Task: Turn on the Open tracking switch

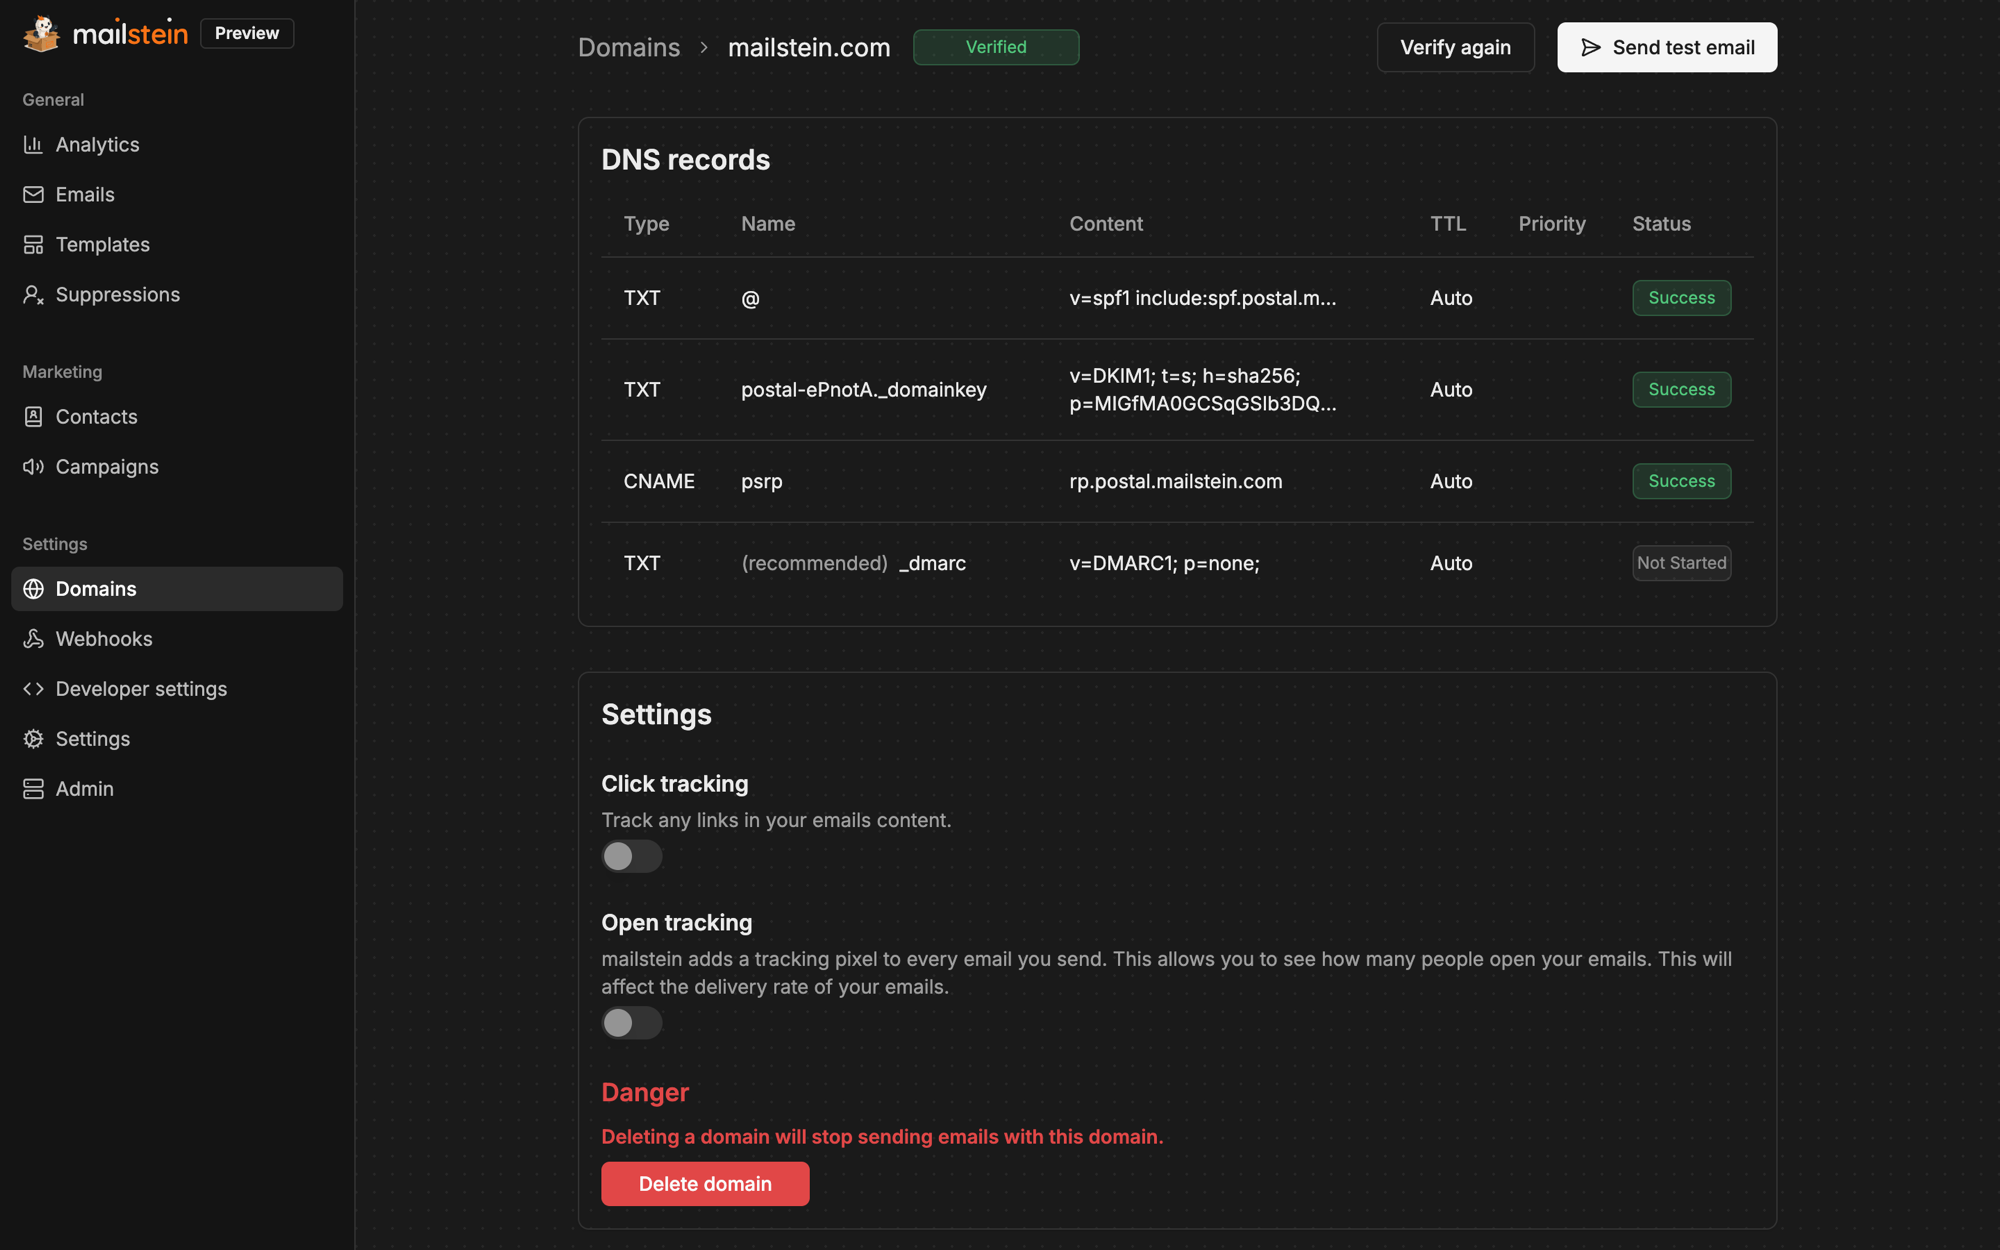Action: [x=632, y=1023]
